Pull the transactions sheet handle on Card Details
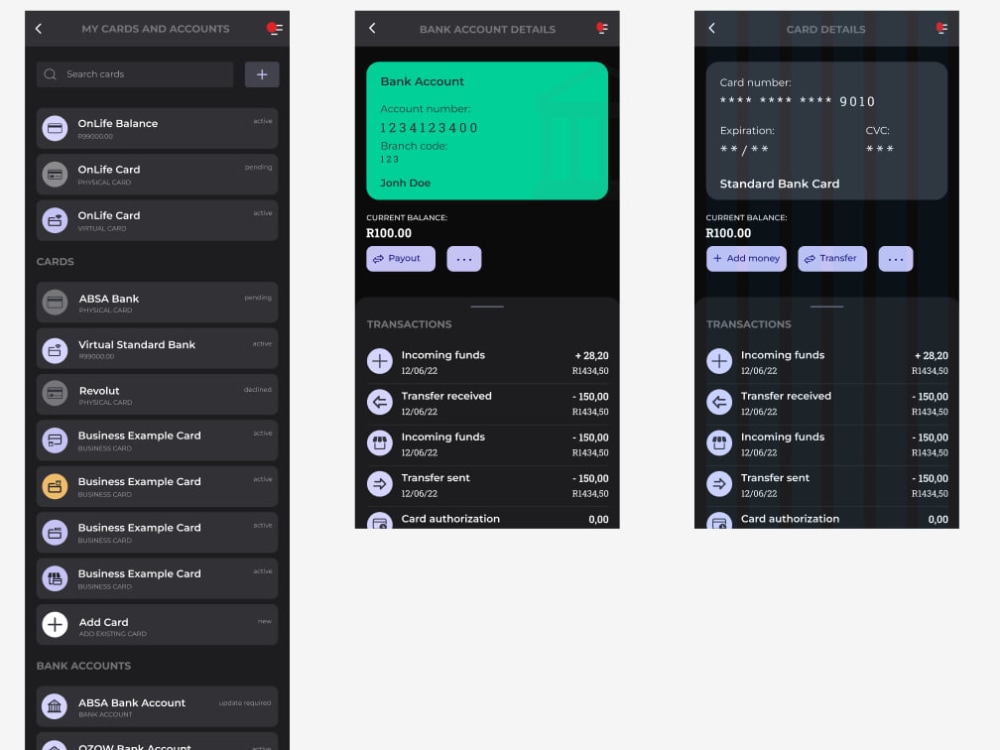 point(827,307)
